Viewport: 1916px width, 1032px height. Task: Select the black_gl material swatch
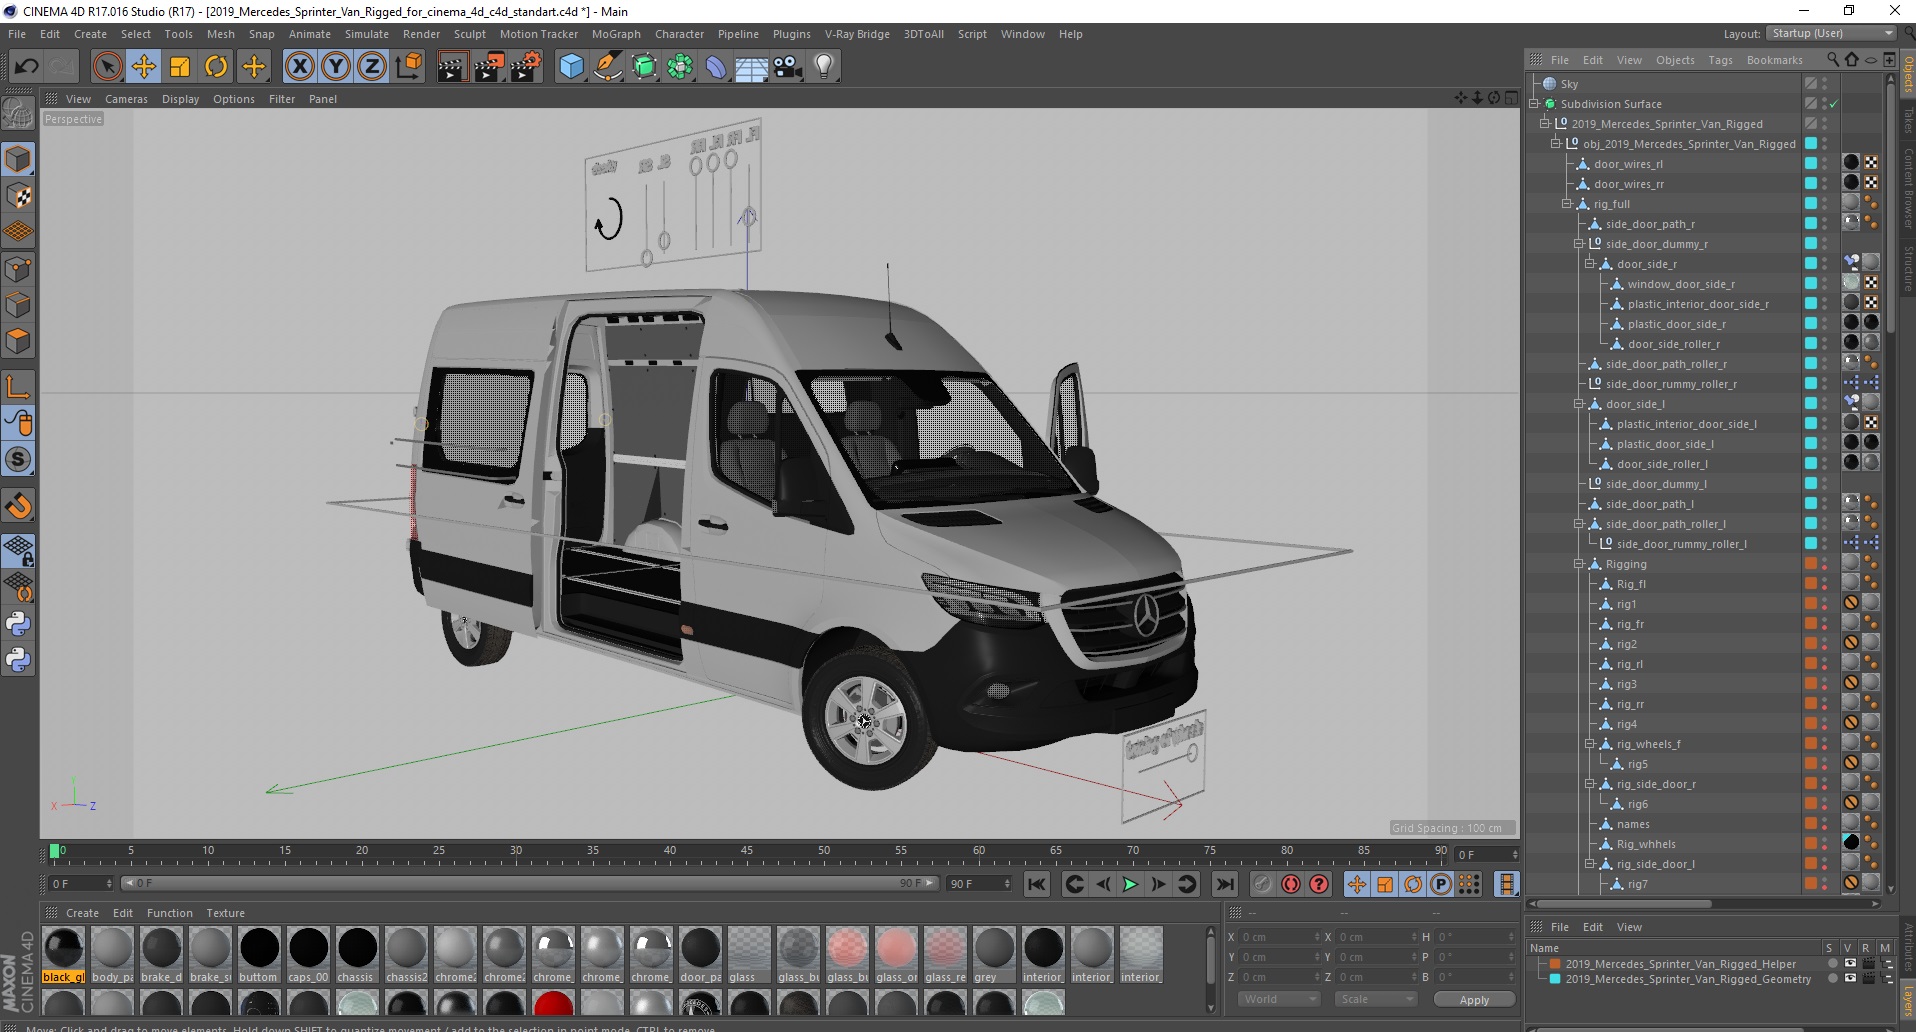pyautogui.click(x=64, y=955)
